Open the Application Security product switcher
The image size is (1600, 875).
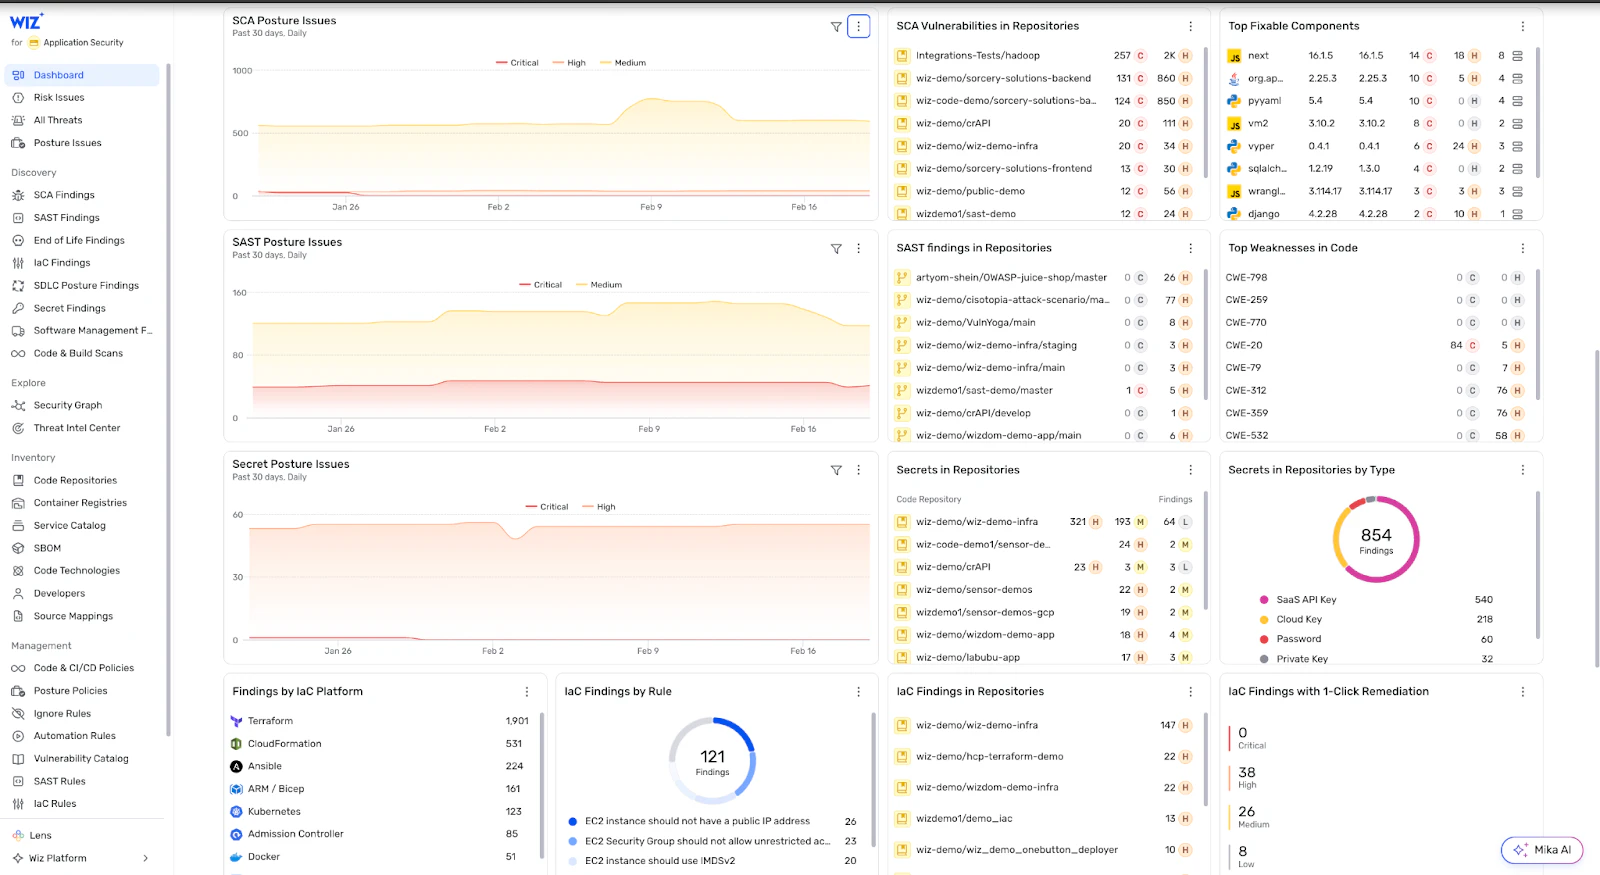point(76,43)
